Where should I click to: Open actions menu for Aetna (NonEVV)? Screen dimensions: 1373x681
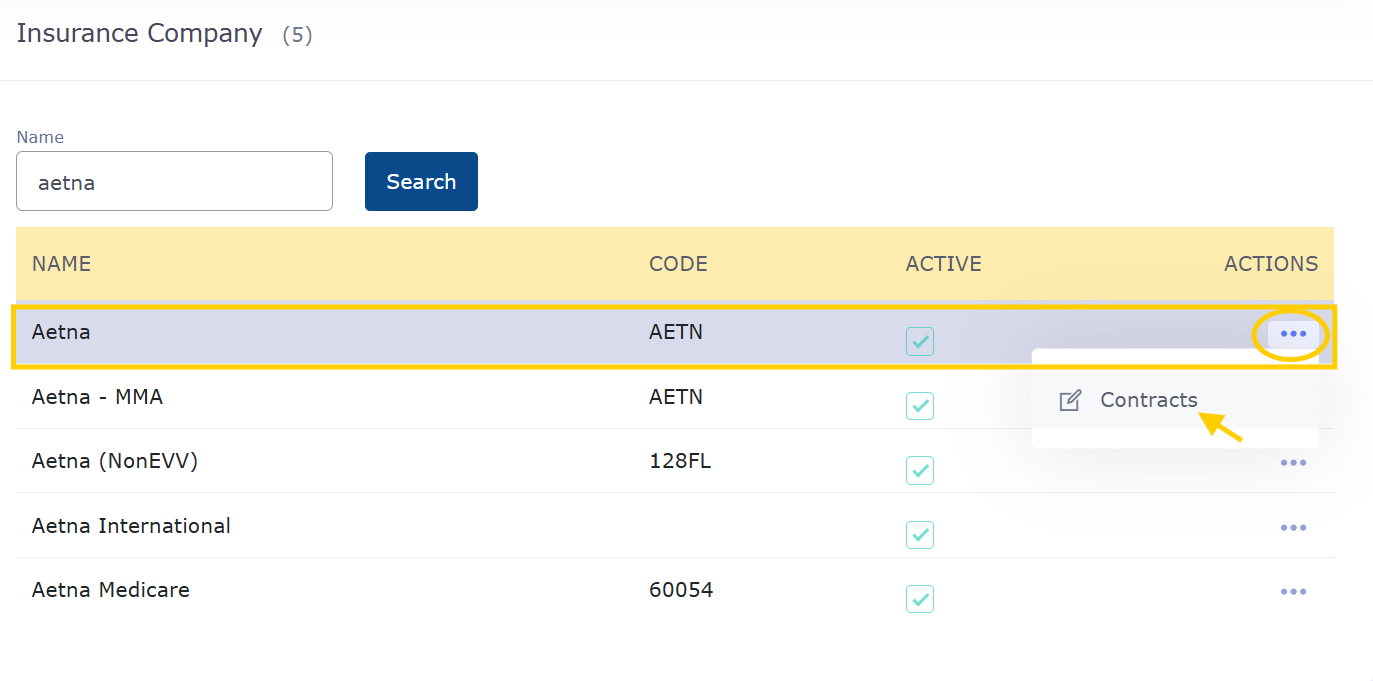(x=1293, y=463)
